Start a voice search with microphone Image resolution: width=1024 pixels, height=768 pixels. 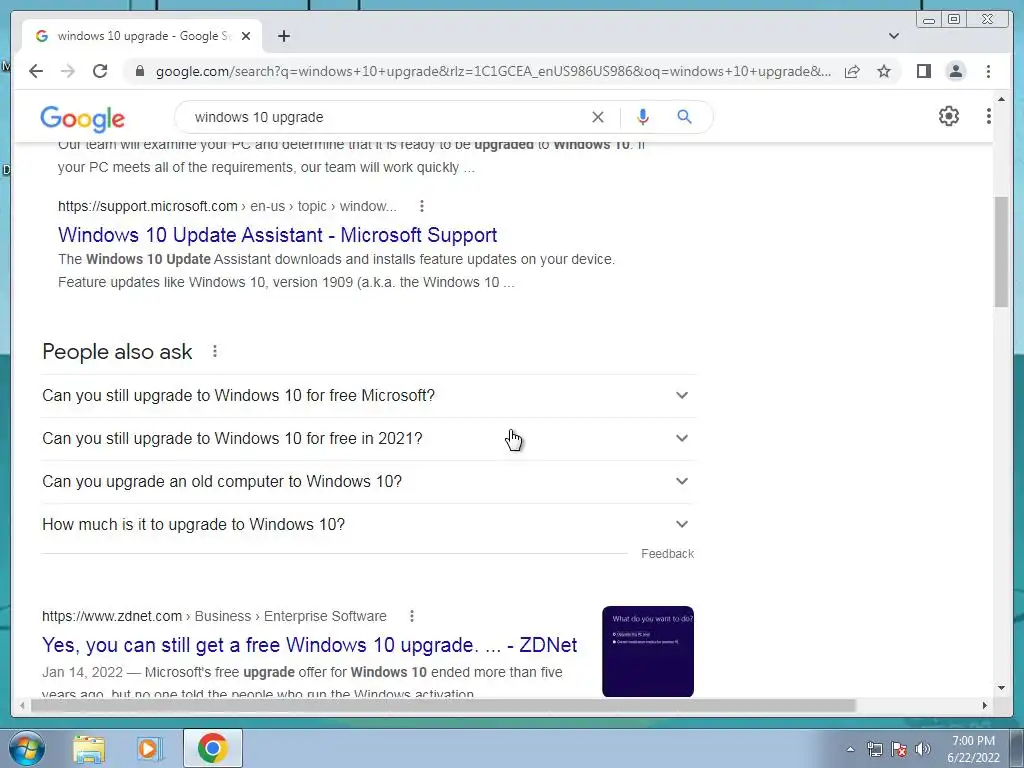[x=643, y=117]
